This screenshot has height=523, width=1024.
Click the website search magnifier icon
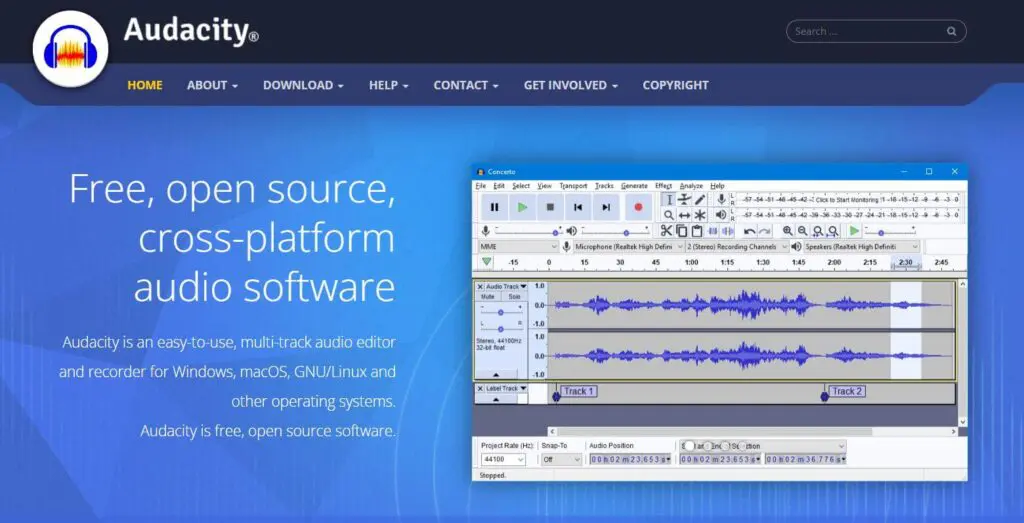[952, 31]
